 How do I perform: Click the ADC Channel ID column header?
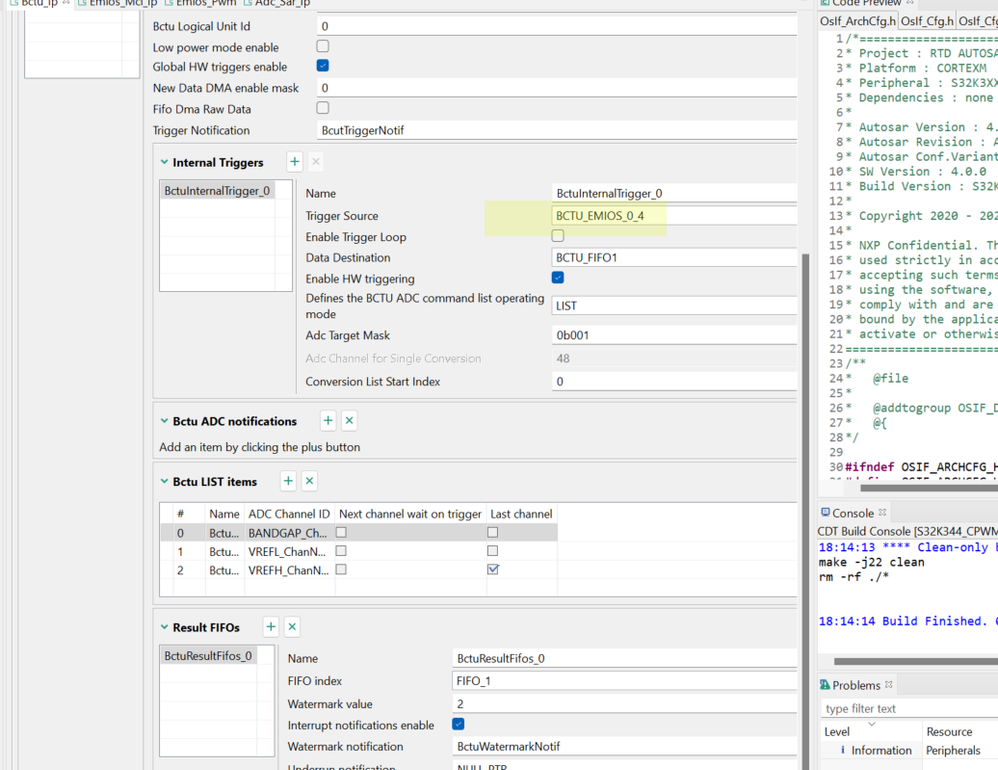click(x=289, y=514)
